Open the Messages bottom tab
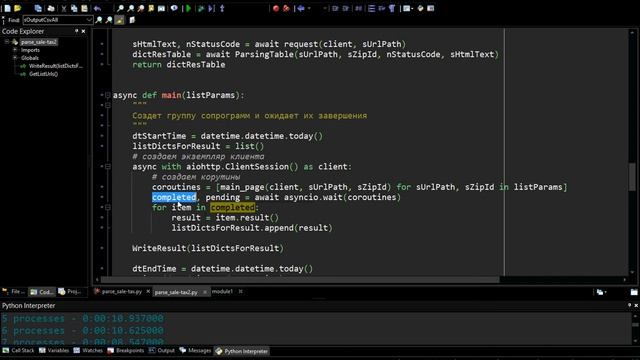The image size is (640, 360). 196,351
